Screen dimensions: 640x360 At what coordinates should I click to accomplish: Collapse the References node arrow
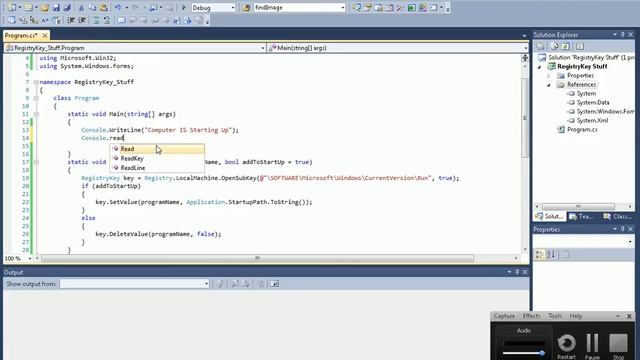(549, 85)
